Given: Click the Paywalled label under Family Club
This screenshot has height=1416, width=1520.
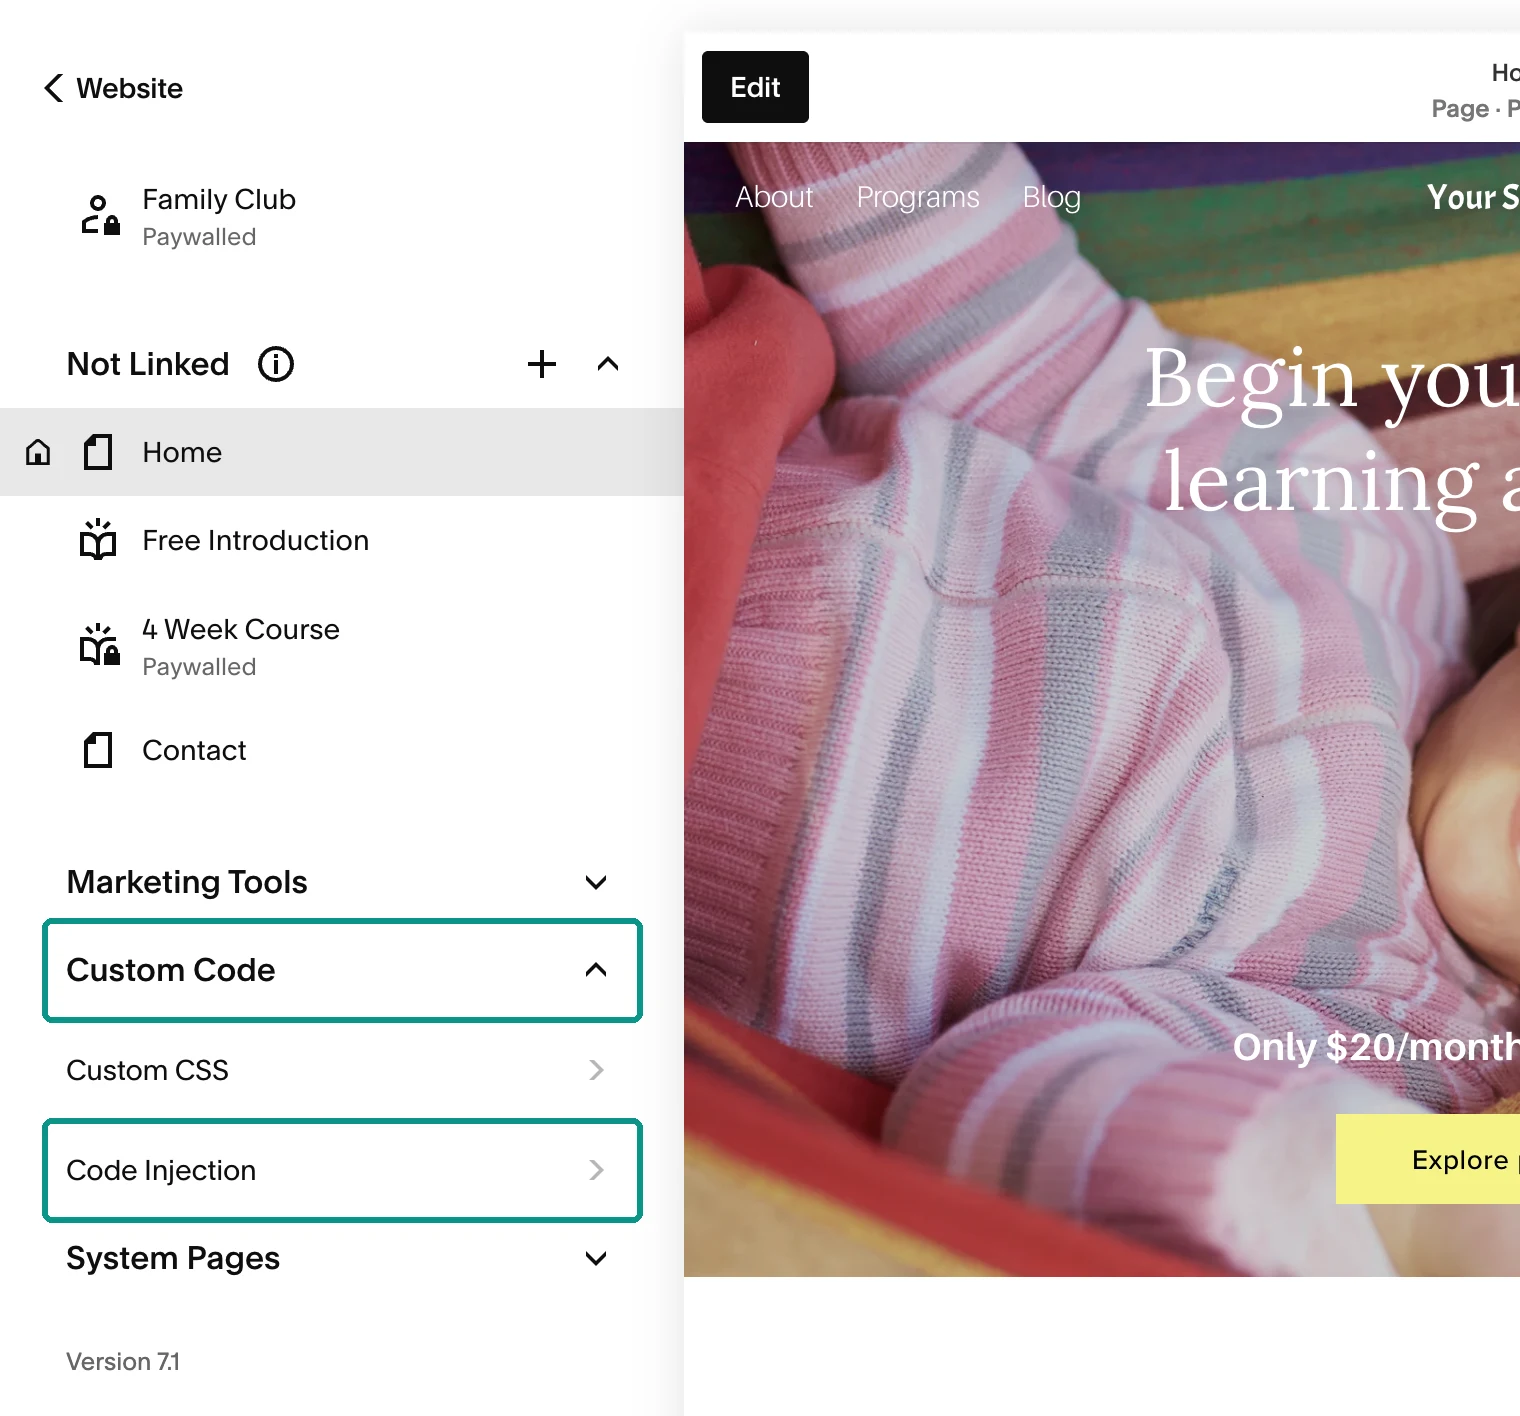Looking at the screenshot, I should (x=199, y=237).
